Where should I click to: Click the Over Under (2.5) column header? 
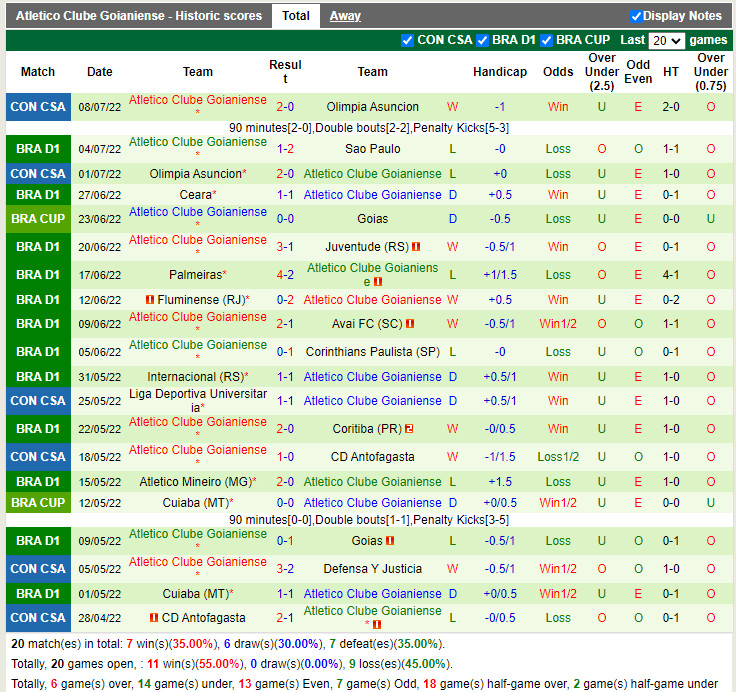pyautogui.click(x=602, y=72)
